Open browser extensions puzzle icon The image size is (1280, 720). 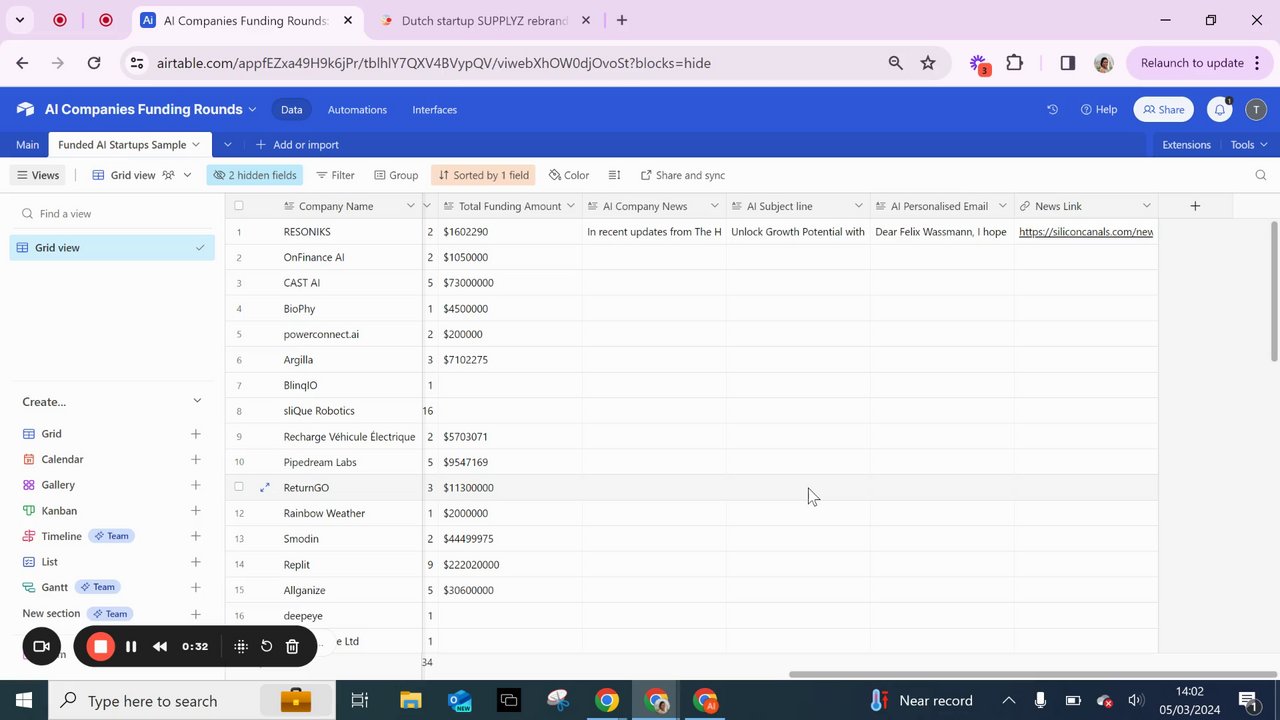(x=1014, y=63)
